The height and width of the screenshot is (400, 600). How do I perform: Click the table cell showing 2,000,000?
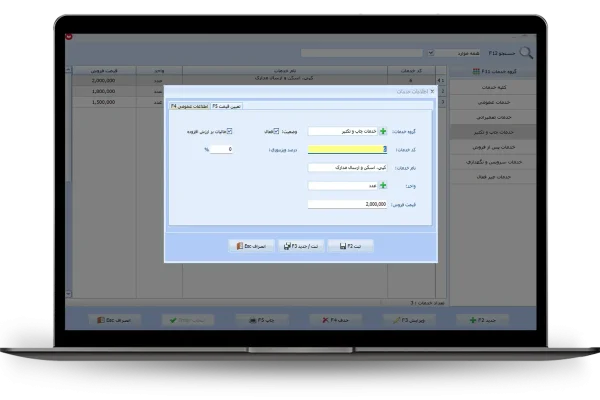104,80
